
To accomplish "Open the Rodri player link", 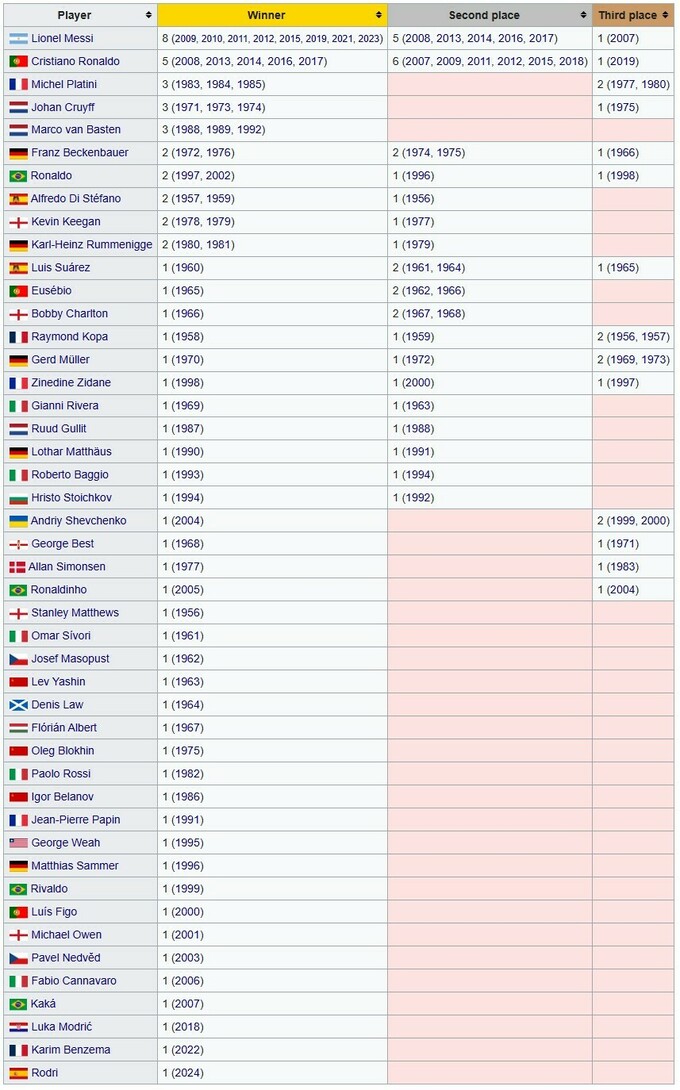I will coord(45,1073).
